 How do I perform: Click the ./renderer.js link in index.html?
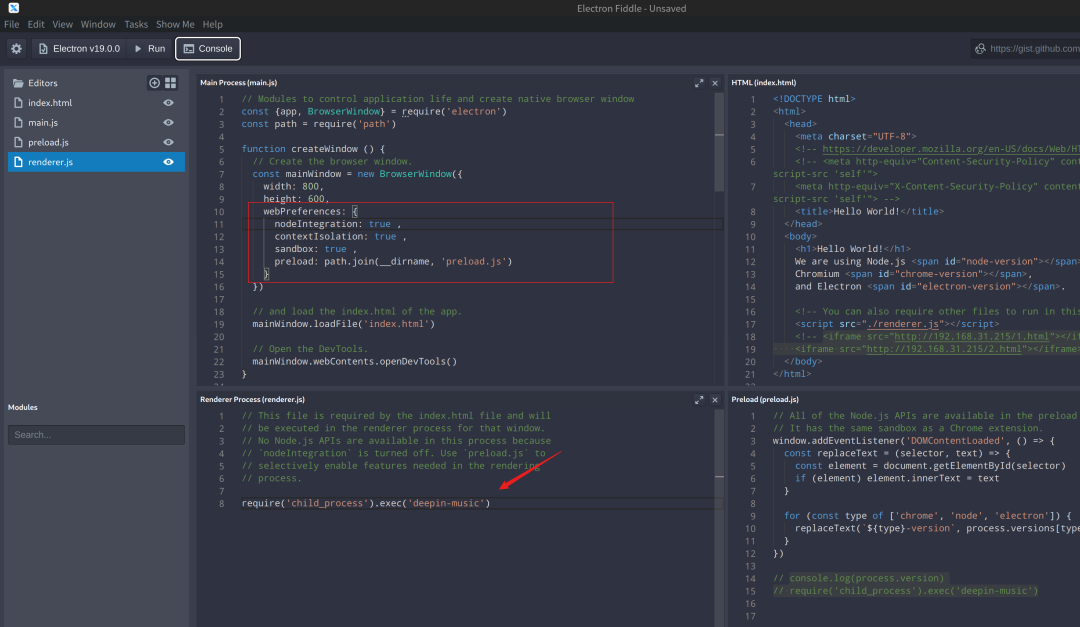point(903,324)
